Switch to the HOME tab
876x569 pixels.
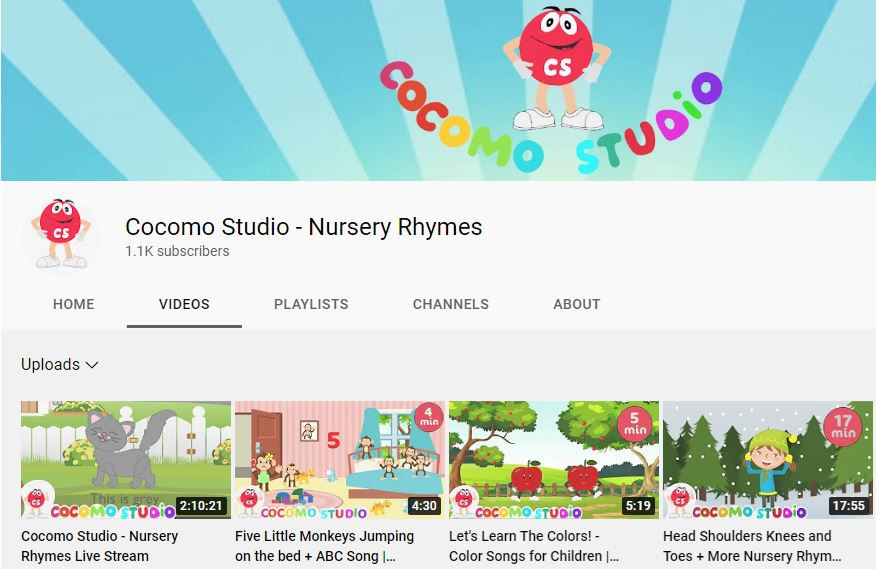[x=74, y=304]
